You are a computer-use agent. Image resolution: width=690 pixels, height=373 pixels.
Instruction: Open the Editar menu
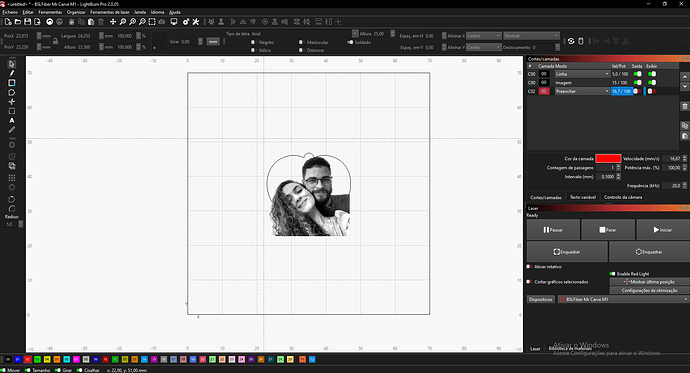(28, 12)
